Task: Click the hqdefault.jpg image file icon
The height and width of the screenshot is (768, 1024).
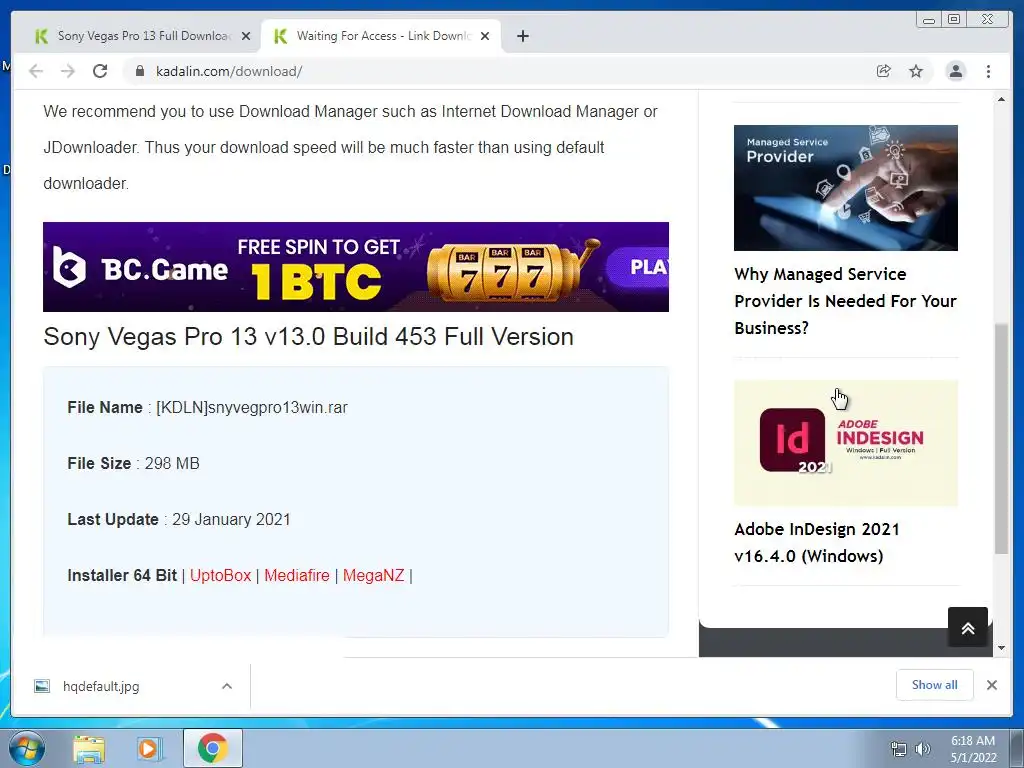Action: pos(42,686)
